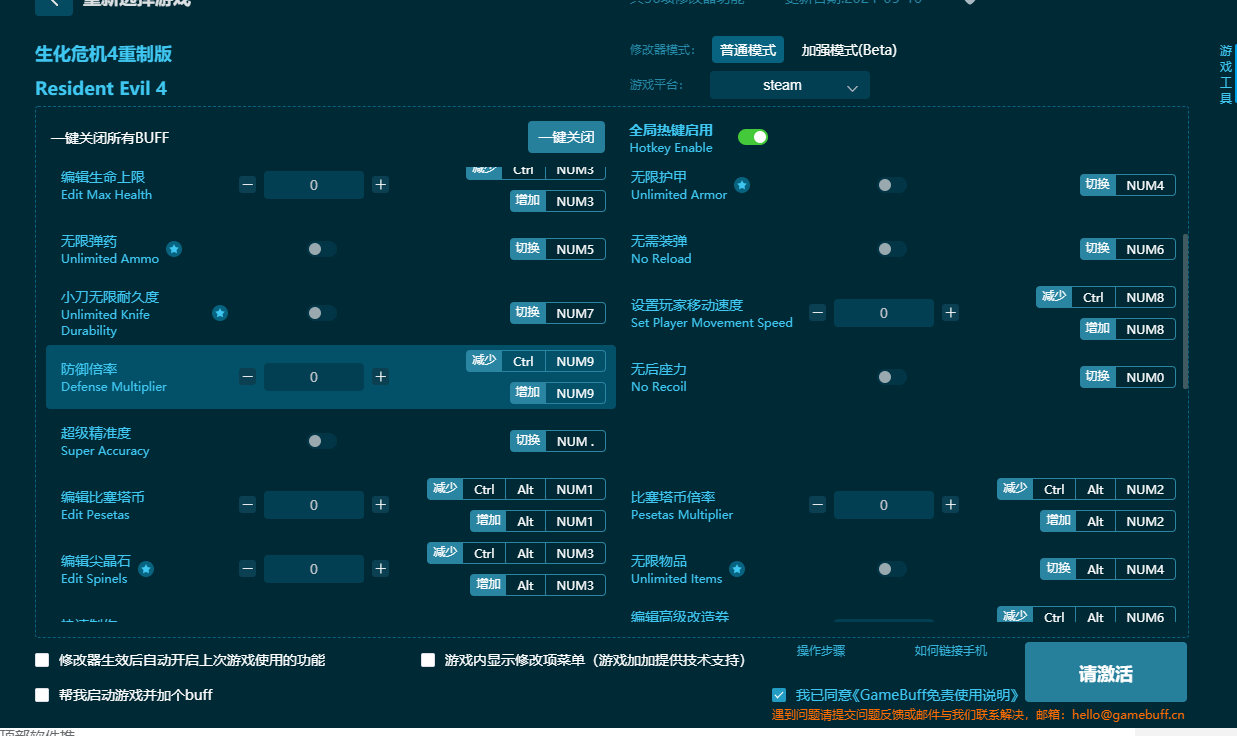Click the star icon next to Unlimited Armor

coord(742,185)
